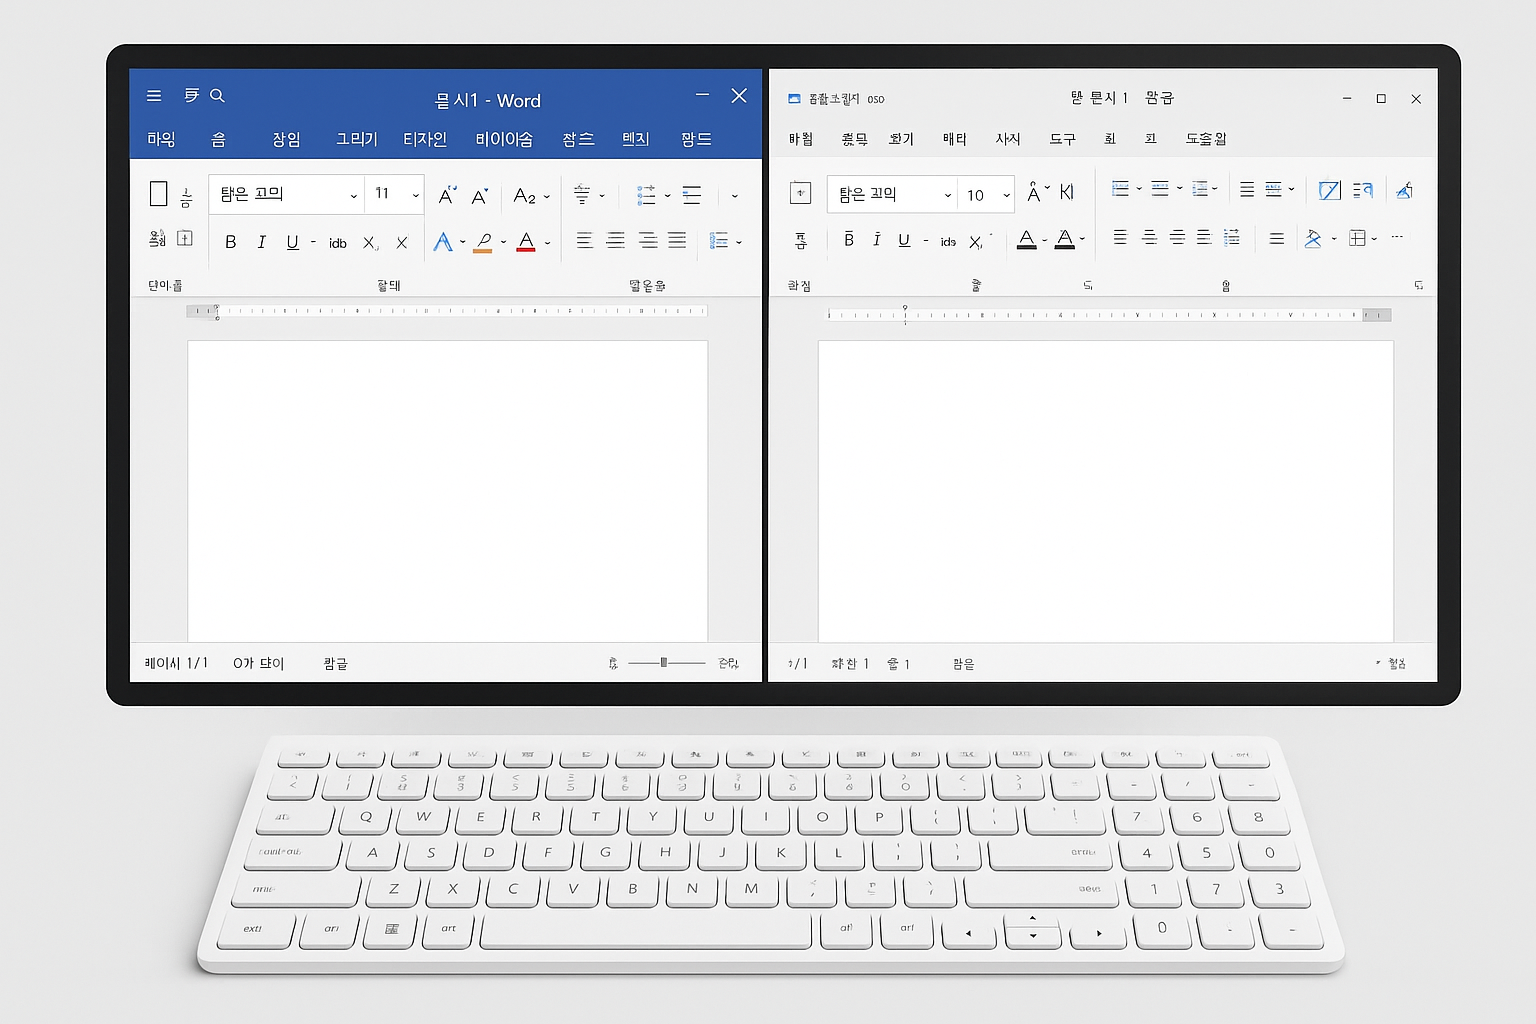Open font size 10 dropdown in white window
This screenshot has width=1536, height=1024.
coord(1006,196)
